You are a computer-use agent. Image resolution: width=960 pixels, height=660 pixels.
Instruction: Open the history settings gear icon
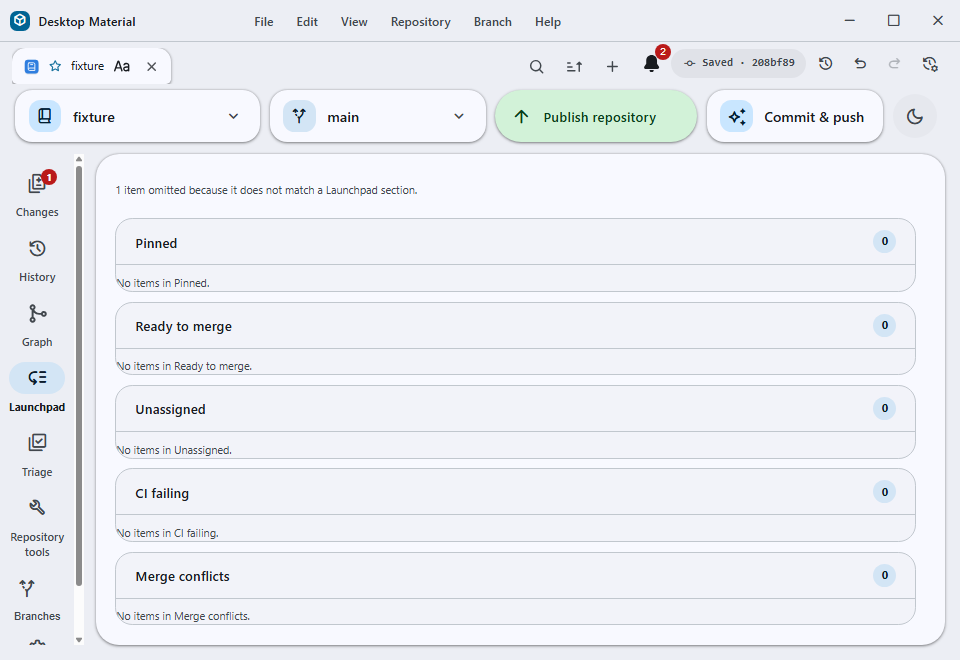pos(930,64)
